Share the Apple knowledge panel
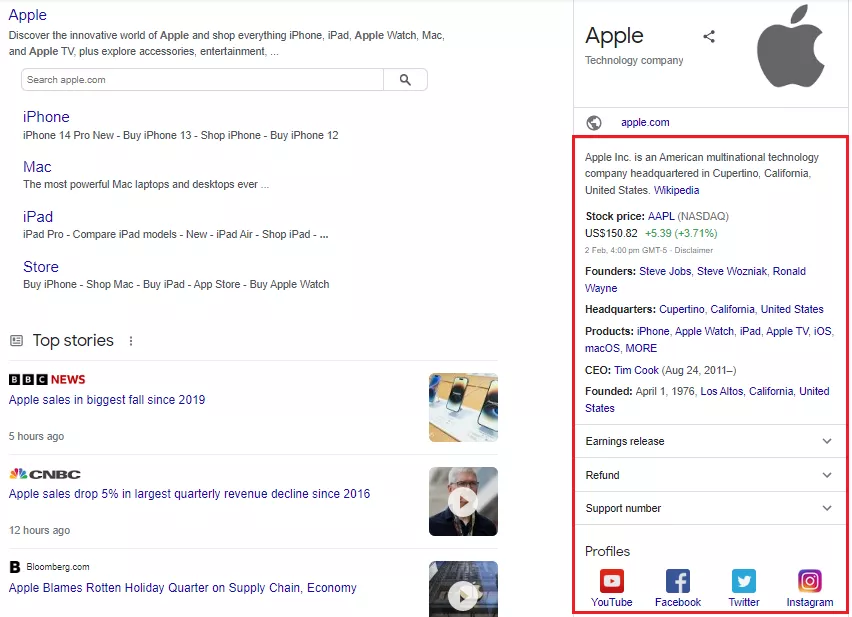This screenshot has width=852, height=617. point(709,36)
